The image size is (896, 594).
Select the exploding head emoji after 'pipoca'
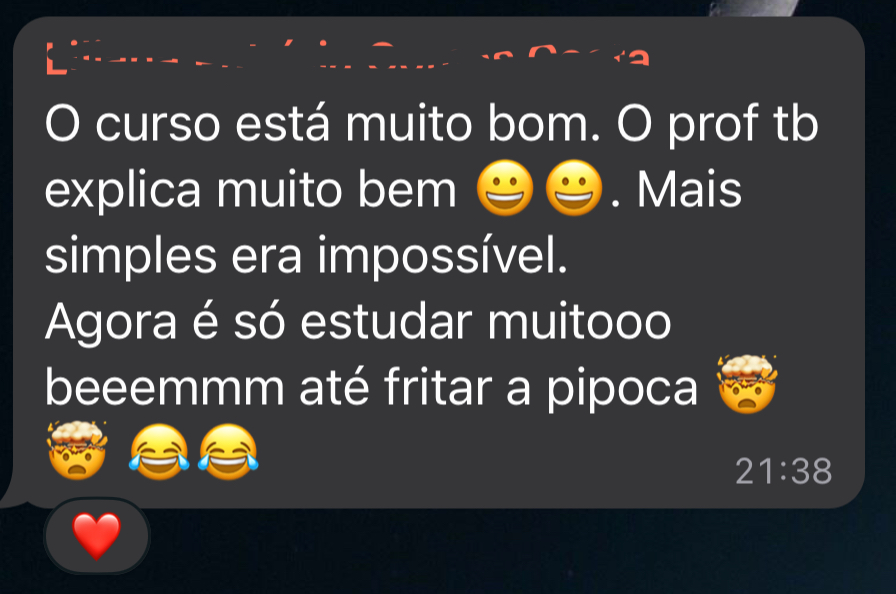point(747,384)
